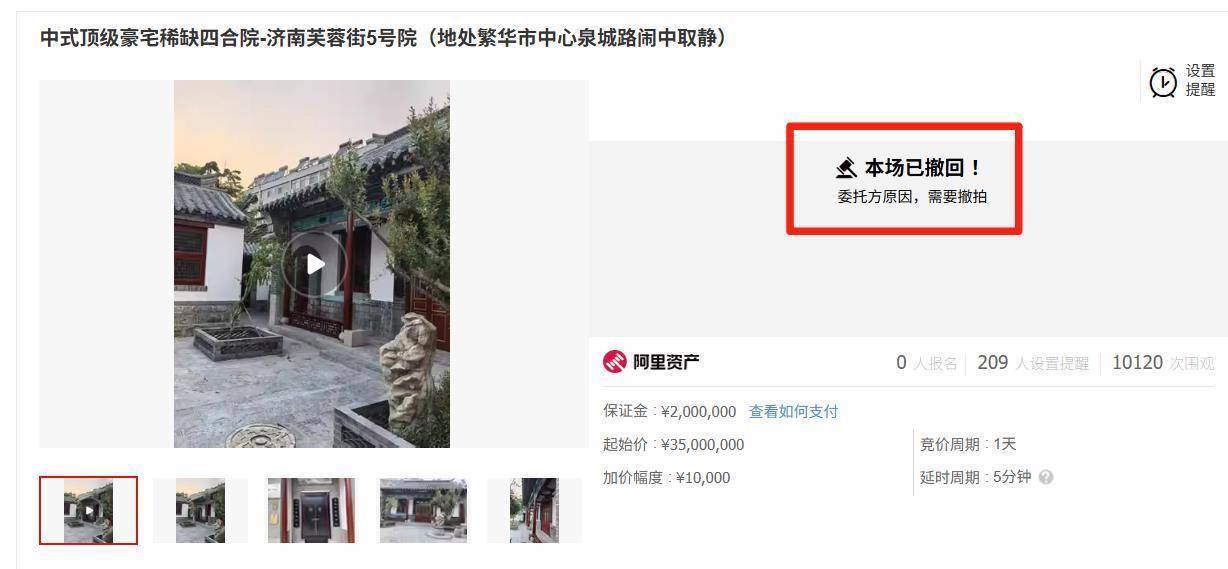Select the first video thumbnail with play icon
The height and width of the screenshot is (569, 1228).
(88, 510)
